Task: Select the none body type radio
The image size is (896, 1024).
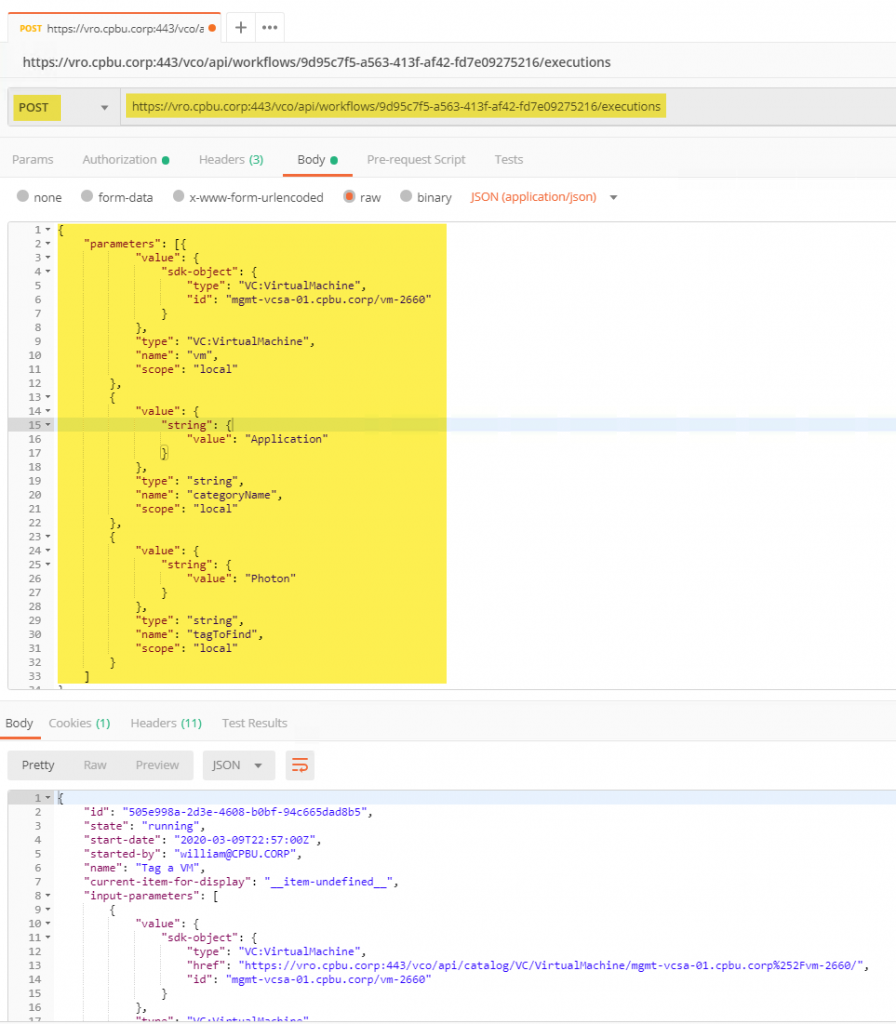Action: click(x=23, y=197)
